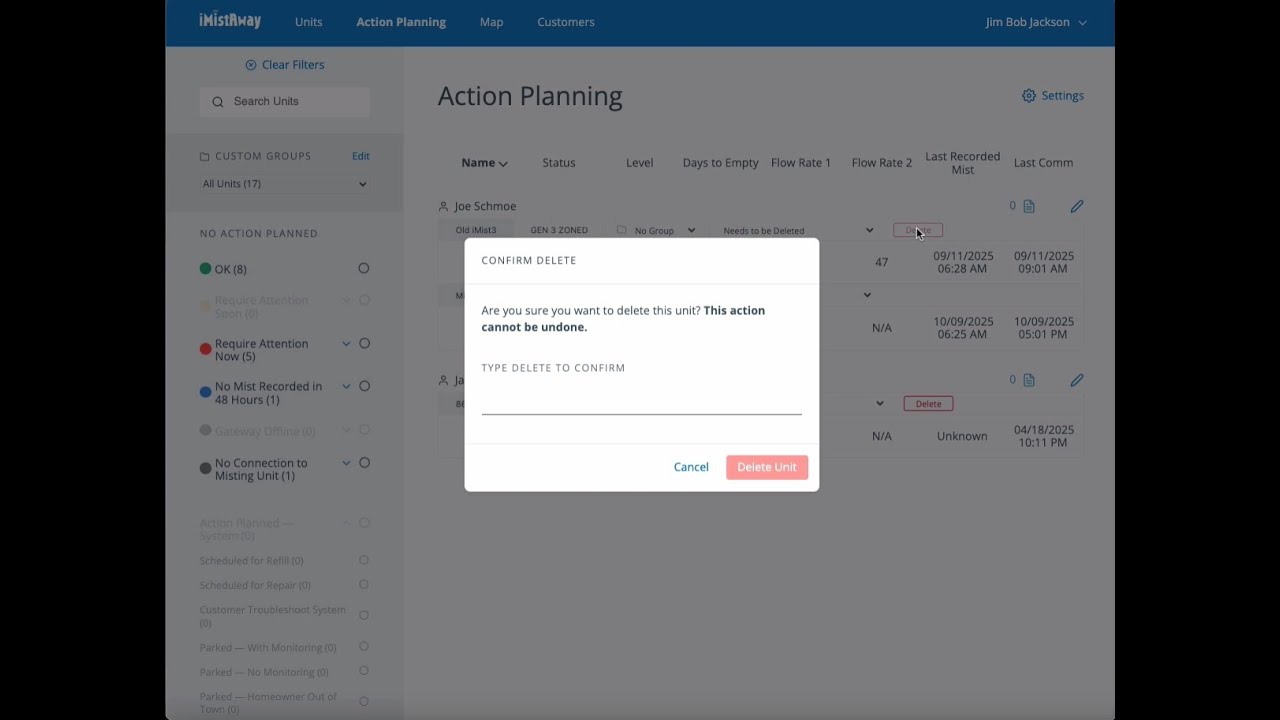This screenshot has width=1280, height=720.
Task: Toggle No Mist Recorded in 48 Hours radio
Action: click(x=364, y=386)
